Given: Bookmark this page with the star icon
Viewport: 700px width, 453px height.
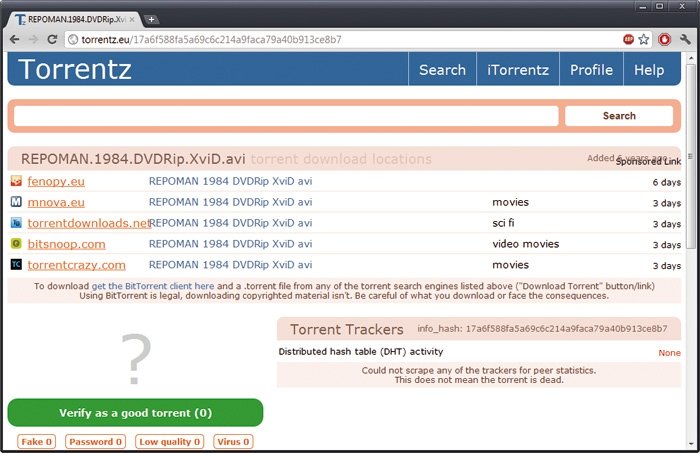Looking at the screenshot, I should [644, 39].
